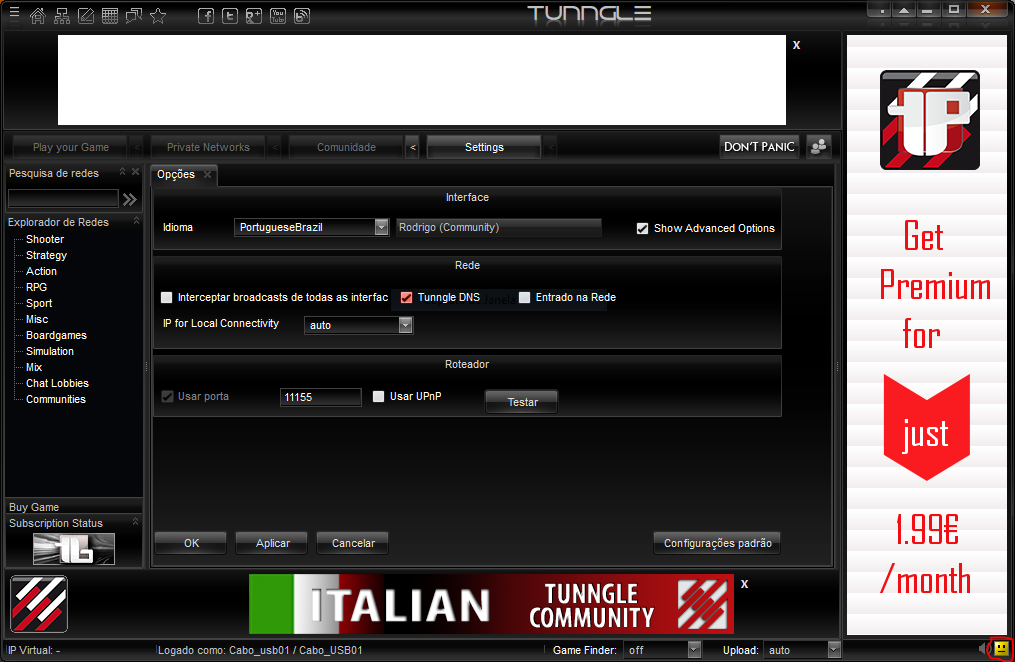1015x662 pixels.
Task: Enable the Usar UPnP checkbox
Action: coord(379,396)
